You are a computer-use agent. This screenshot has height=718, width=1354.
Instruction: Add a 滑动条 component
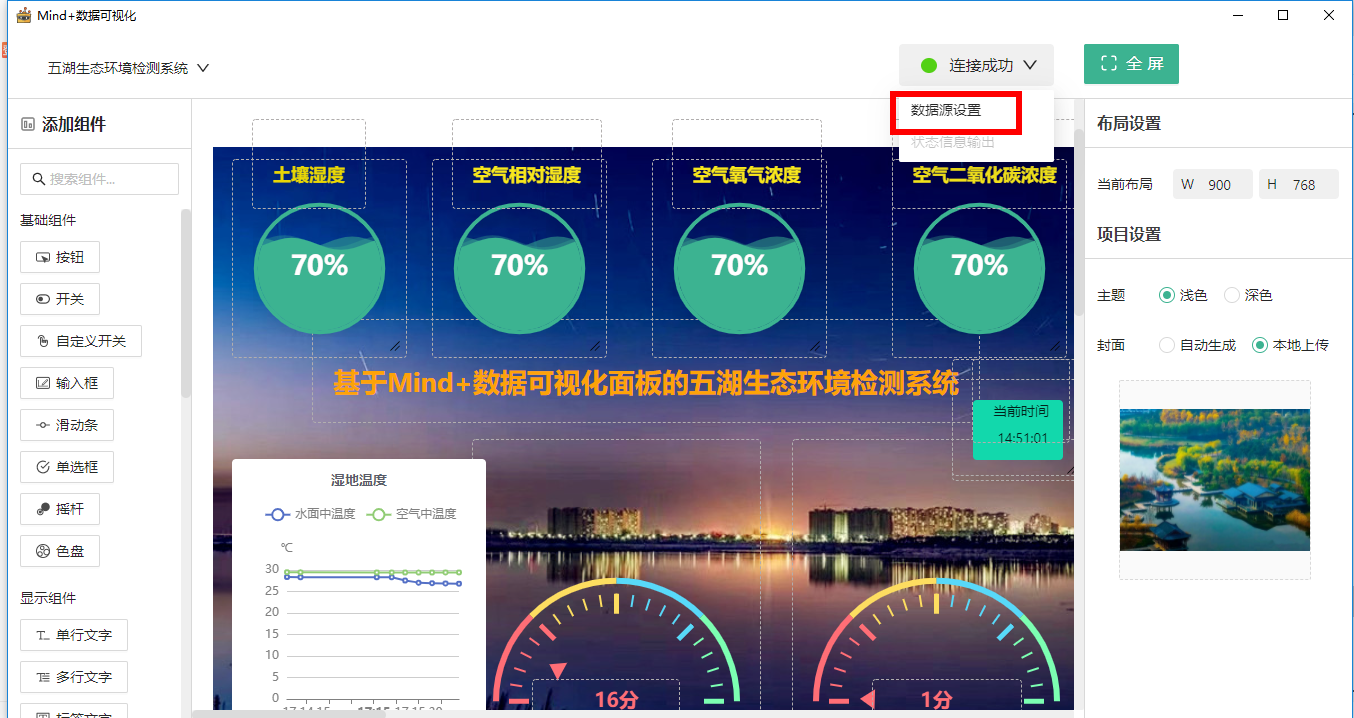(67, 425)
